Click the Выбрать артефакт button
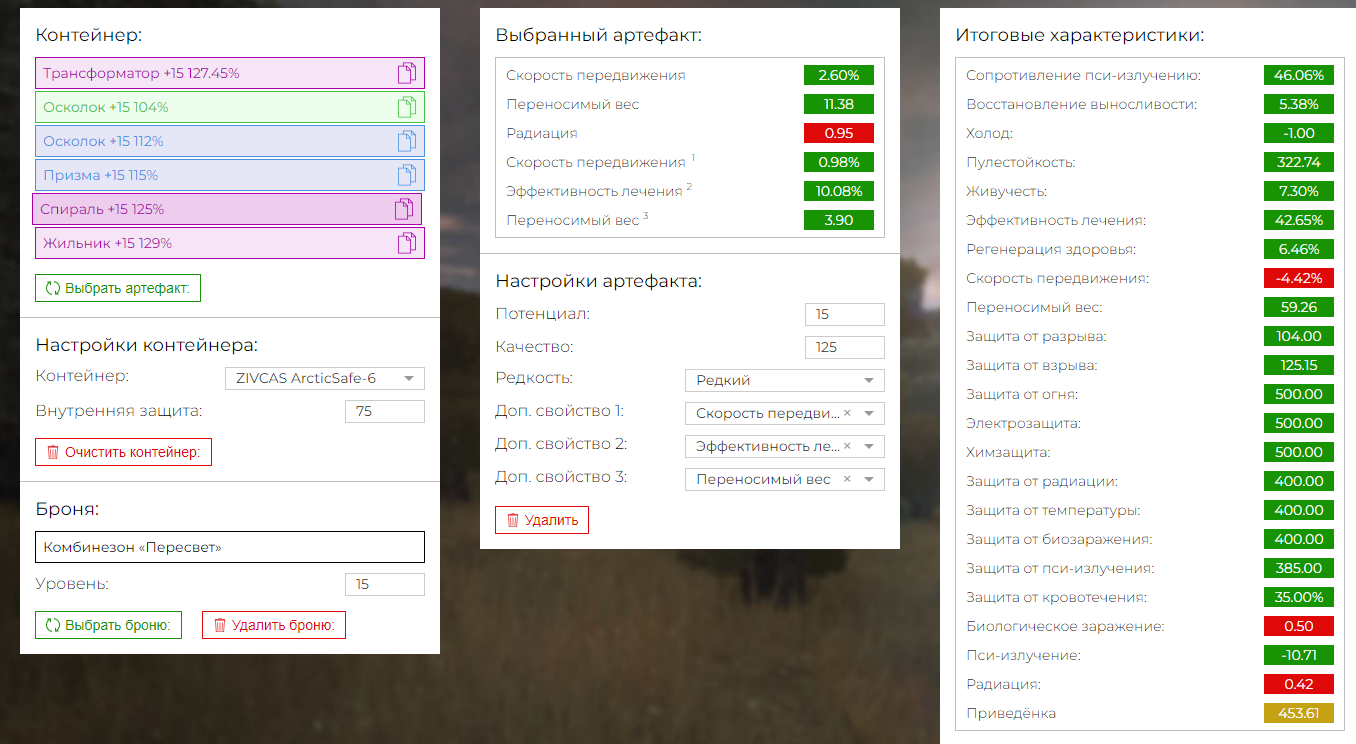1356x744 pixels. click(x=118, y=288)
